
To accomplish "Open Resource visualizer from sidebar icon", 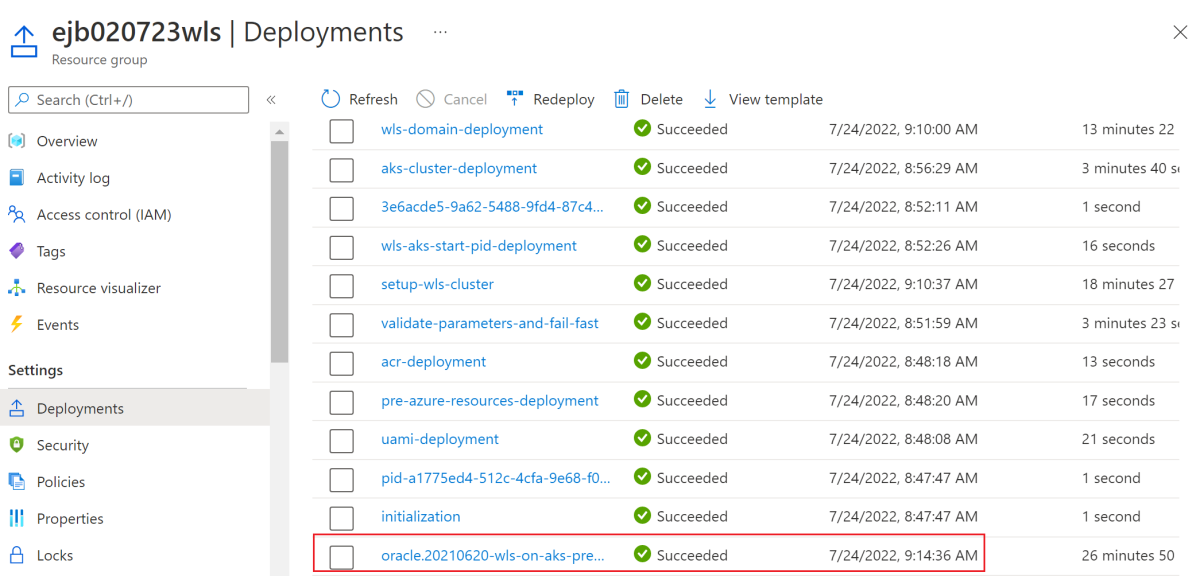I will tap(17, 288).
